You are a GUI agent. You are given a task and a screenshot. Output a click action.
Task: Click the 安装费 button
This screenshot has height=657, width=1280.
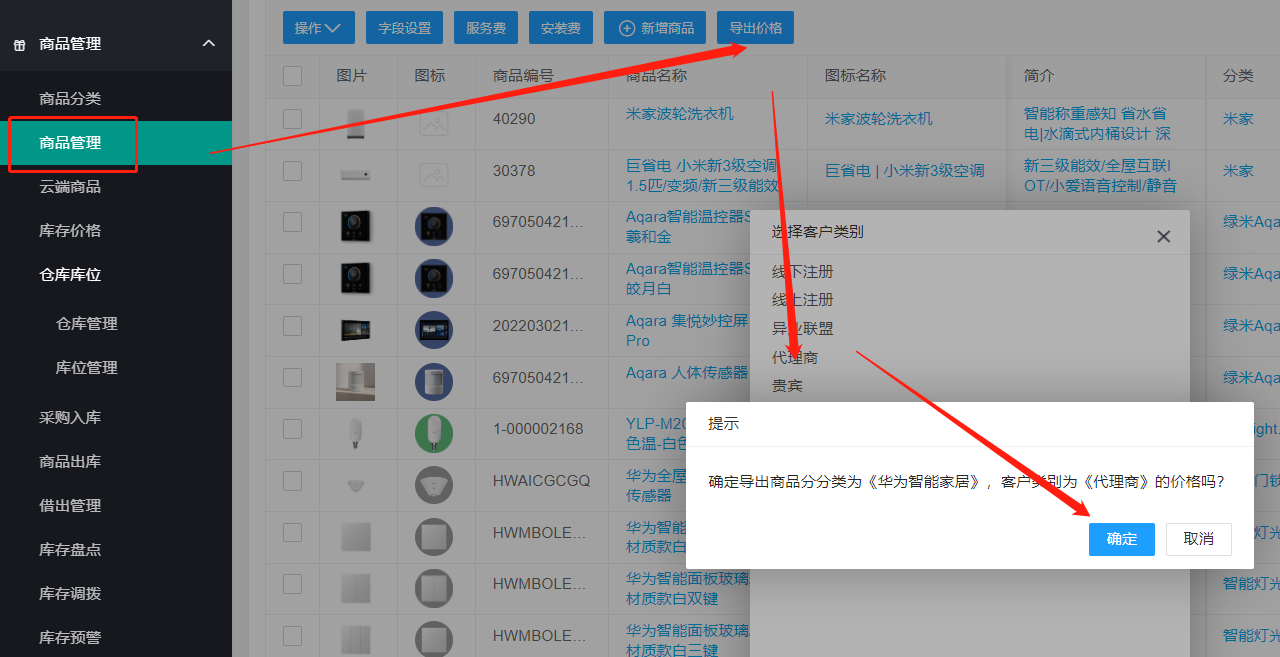561,28
